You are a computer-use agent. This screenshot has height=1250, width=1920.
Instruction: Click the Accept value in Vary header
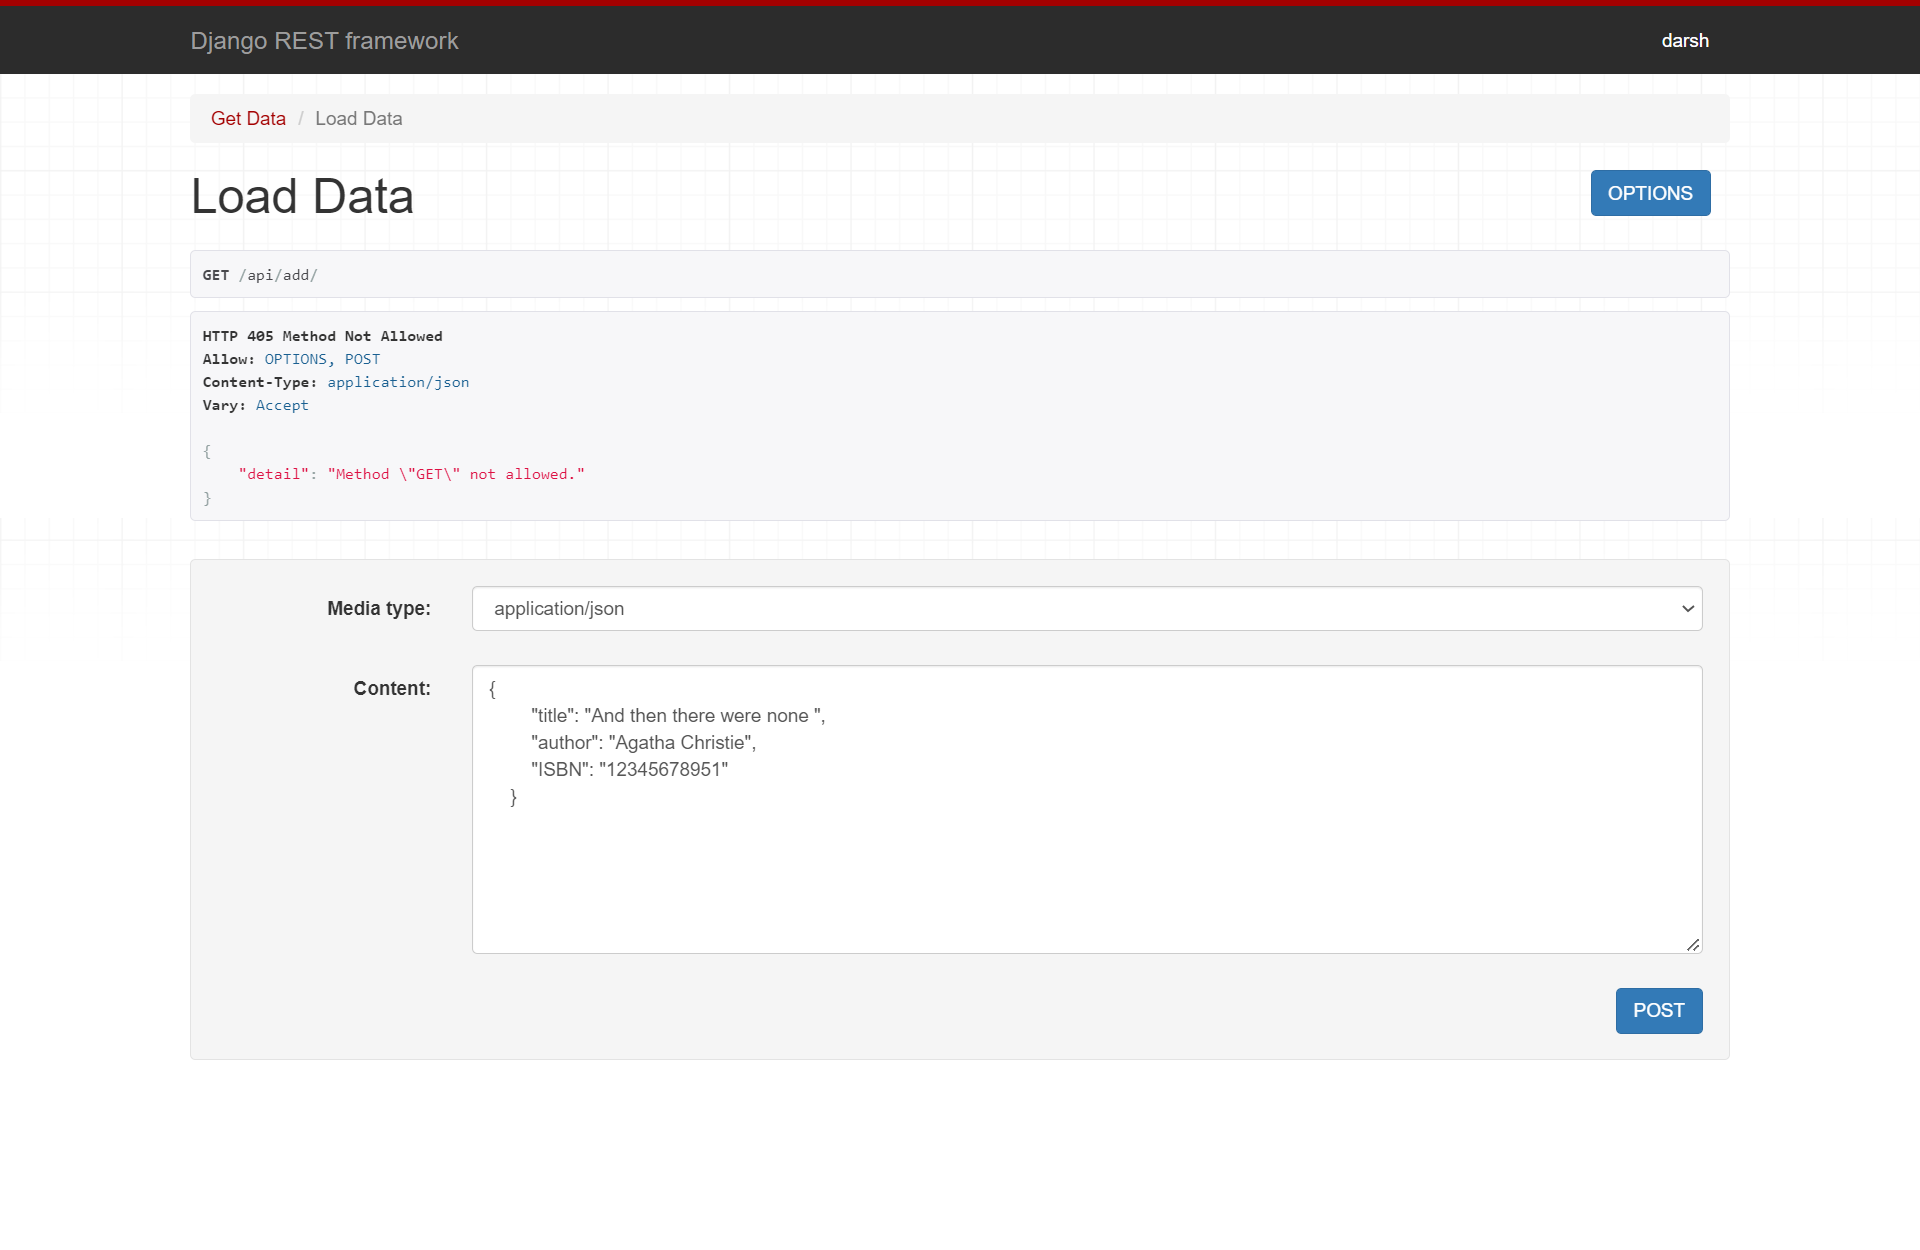pos(282,405)
